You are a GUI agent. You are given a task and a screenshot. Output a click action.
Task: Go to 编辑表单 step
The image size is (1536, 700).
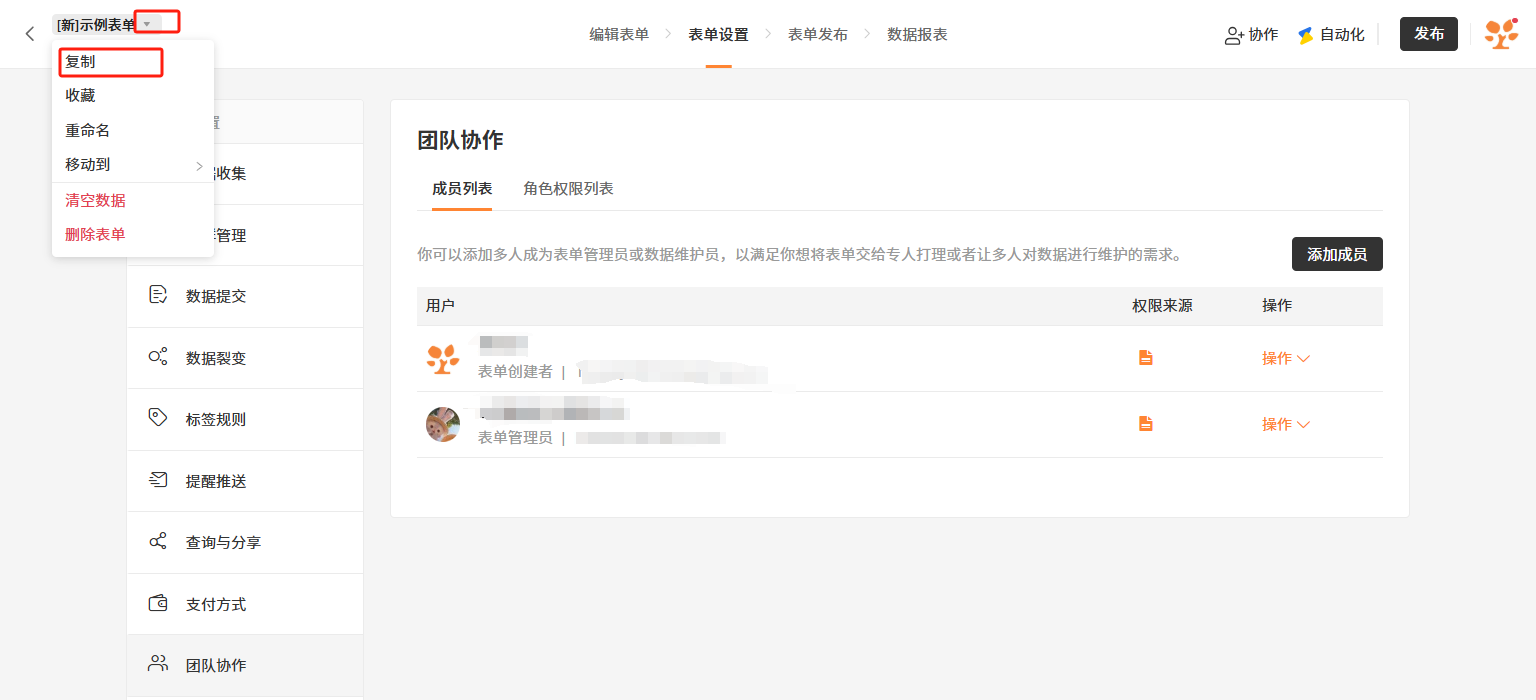[619, 34]
